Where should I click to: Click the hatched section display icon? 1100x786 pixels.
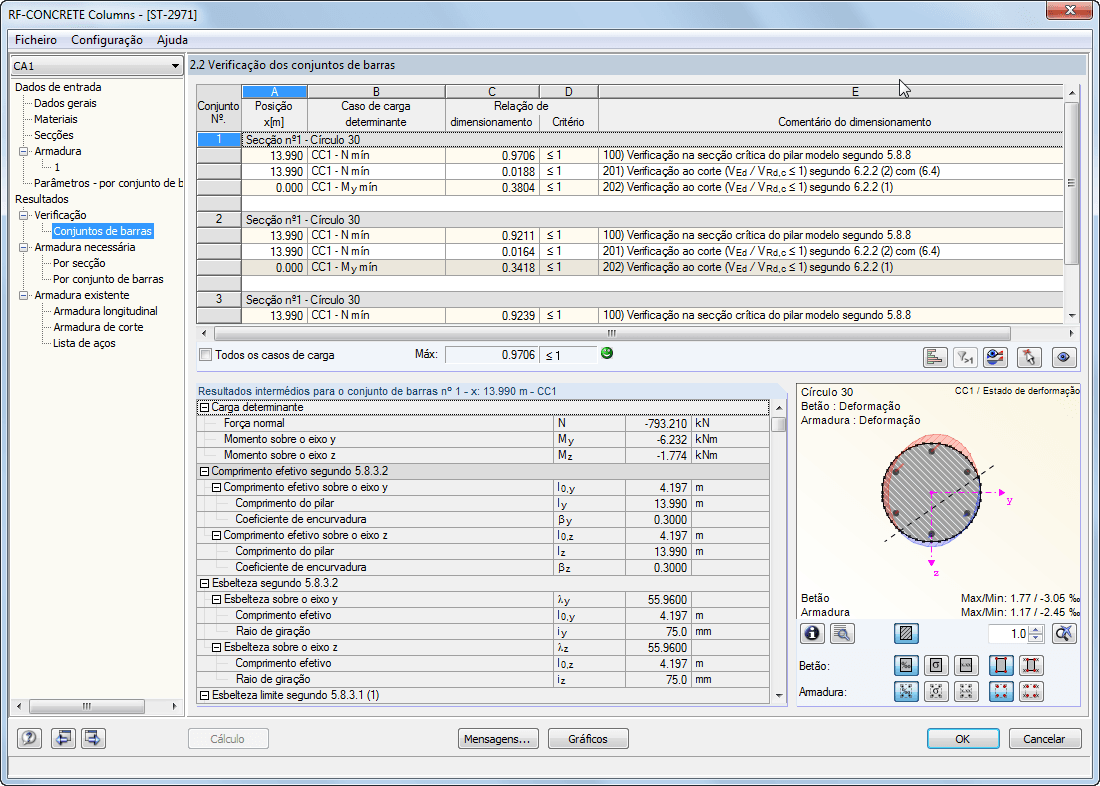coord(906,633)
